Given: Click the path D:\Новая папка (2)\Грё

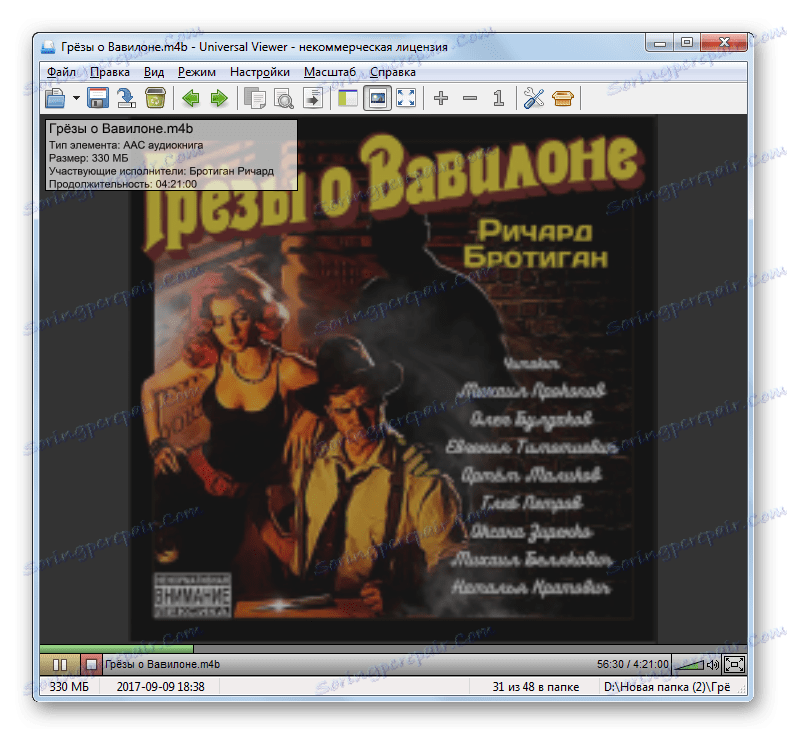Looking at the screenshot, I should (x=667, y=687).
